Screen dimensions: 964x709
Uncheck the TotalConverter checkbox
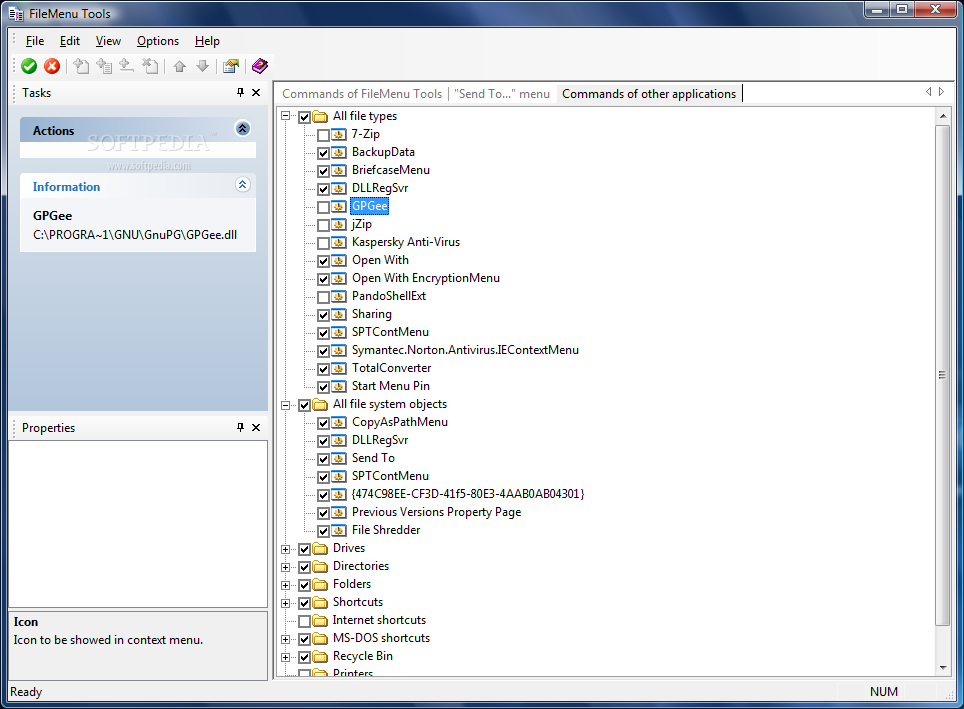[323, 369]
